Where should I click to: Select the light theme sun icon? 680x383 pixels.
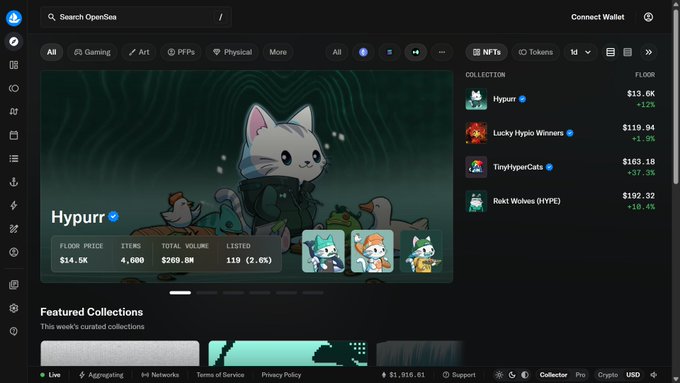(x=499, y=375)
